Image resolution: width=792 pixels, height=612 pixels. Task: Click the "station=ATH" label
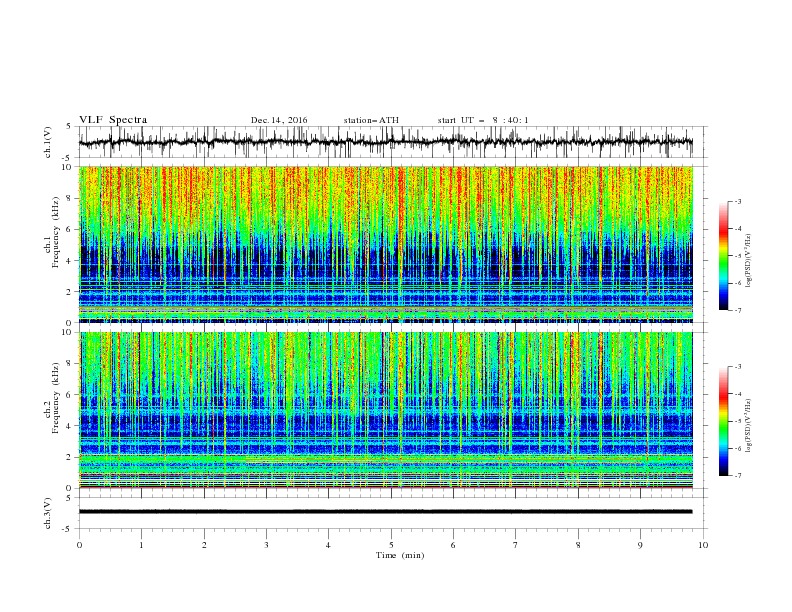tap(371, 120)
